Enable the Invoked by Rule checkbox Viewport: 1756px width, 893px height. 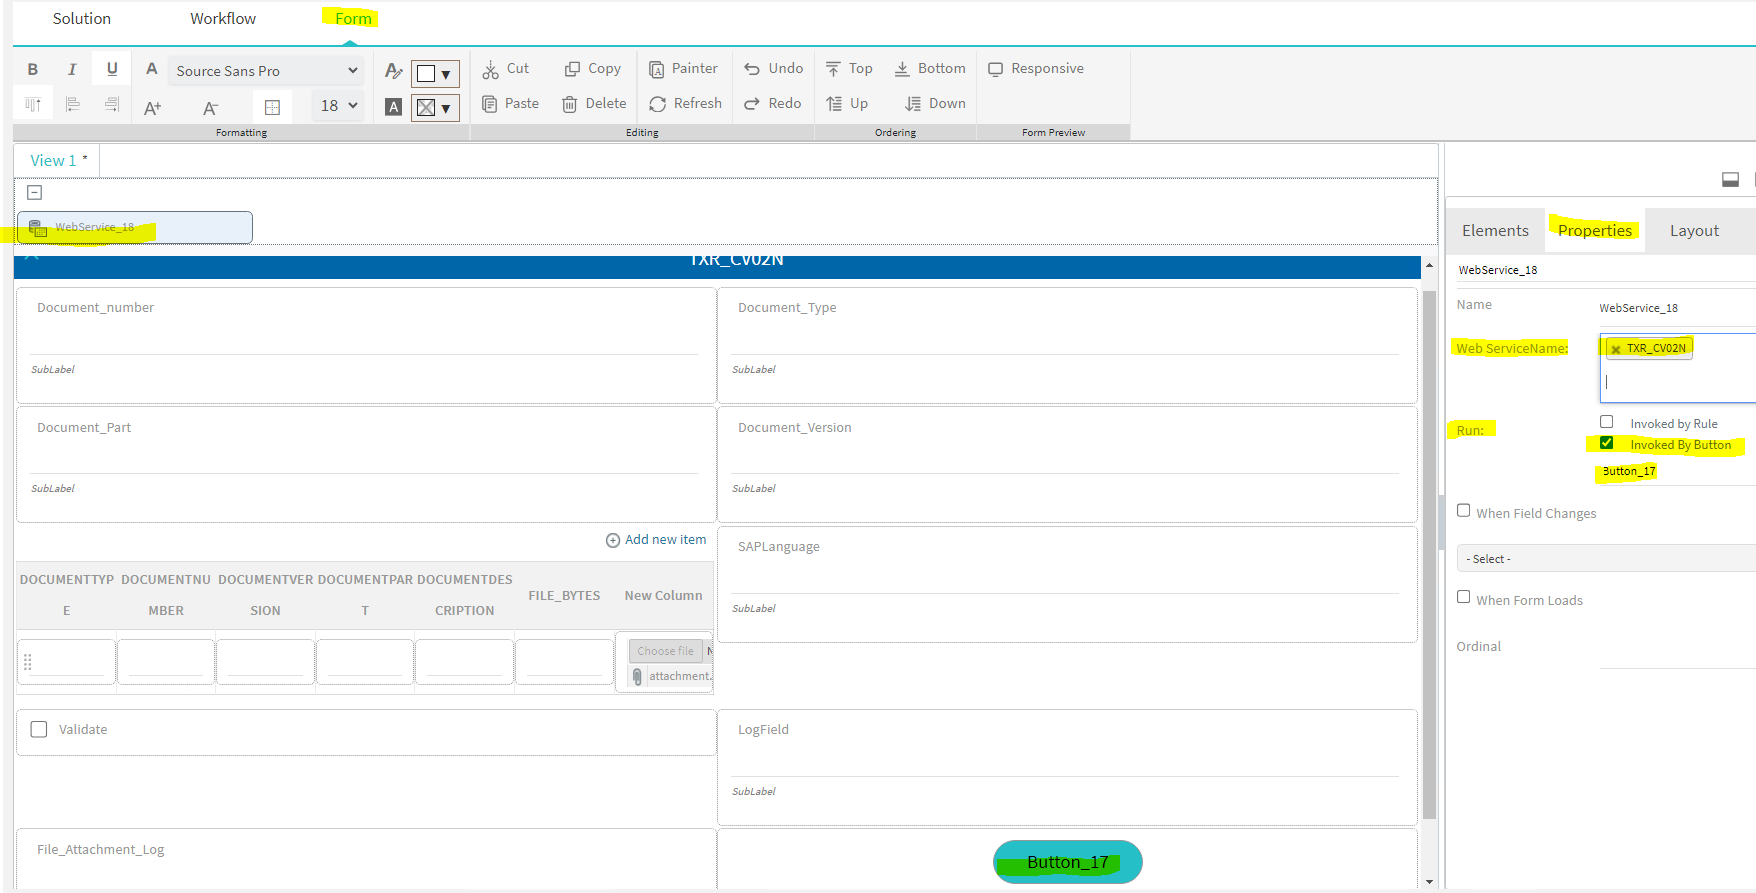1606,422
